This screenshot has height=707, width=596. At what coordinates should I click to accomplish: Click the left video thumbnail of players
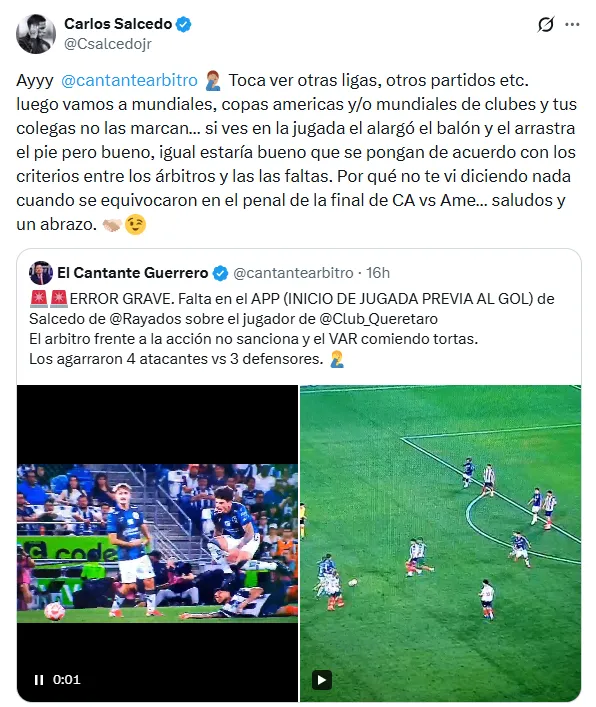pyautogui.click(x=157, y=543)
